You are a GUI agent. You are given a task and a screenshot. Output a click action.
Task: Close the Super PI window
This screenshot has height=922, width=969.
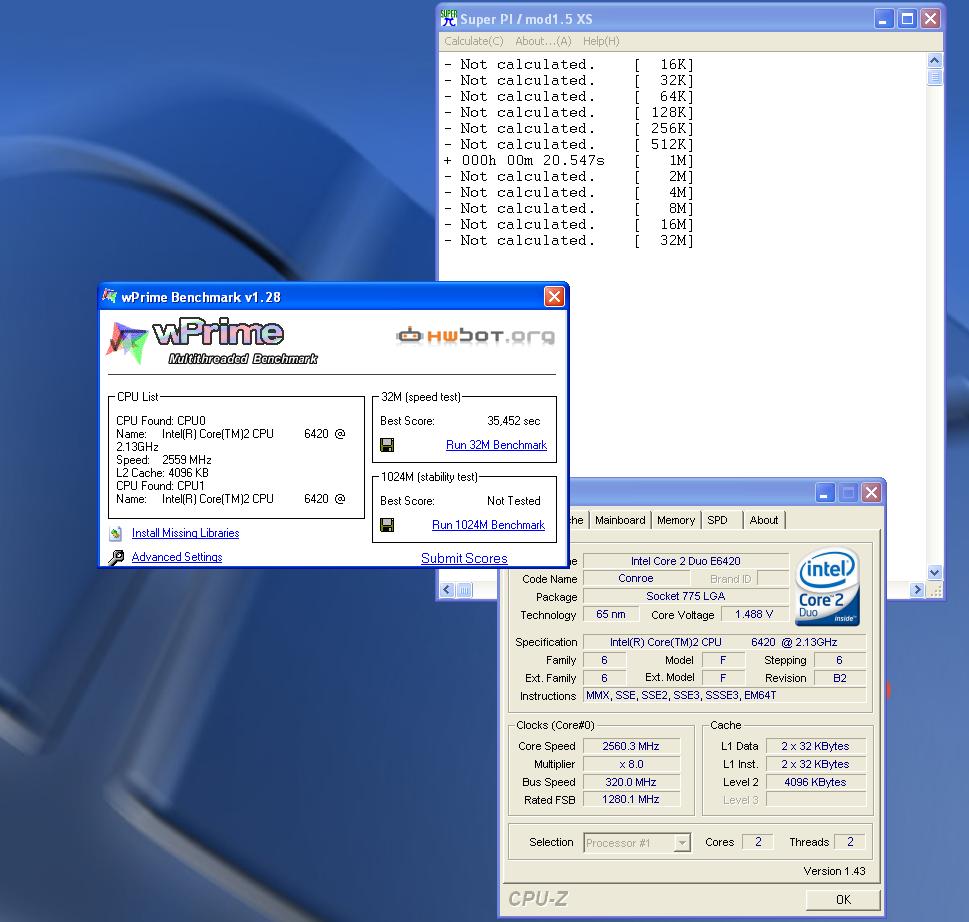pyautogui.click(x=931, y=19)
